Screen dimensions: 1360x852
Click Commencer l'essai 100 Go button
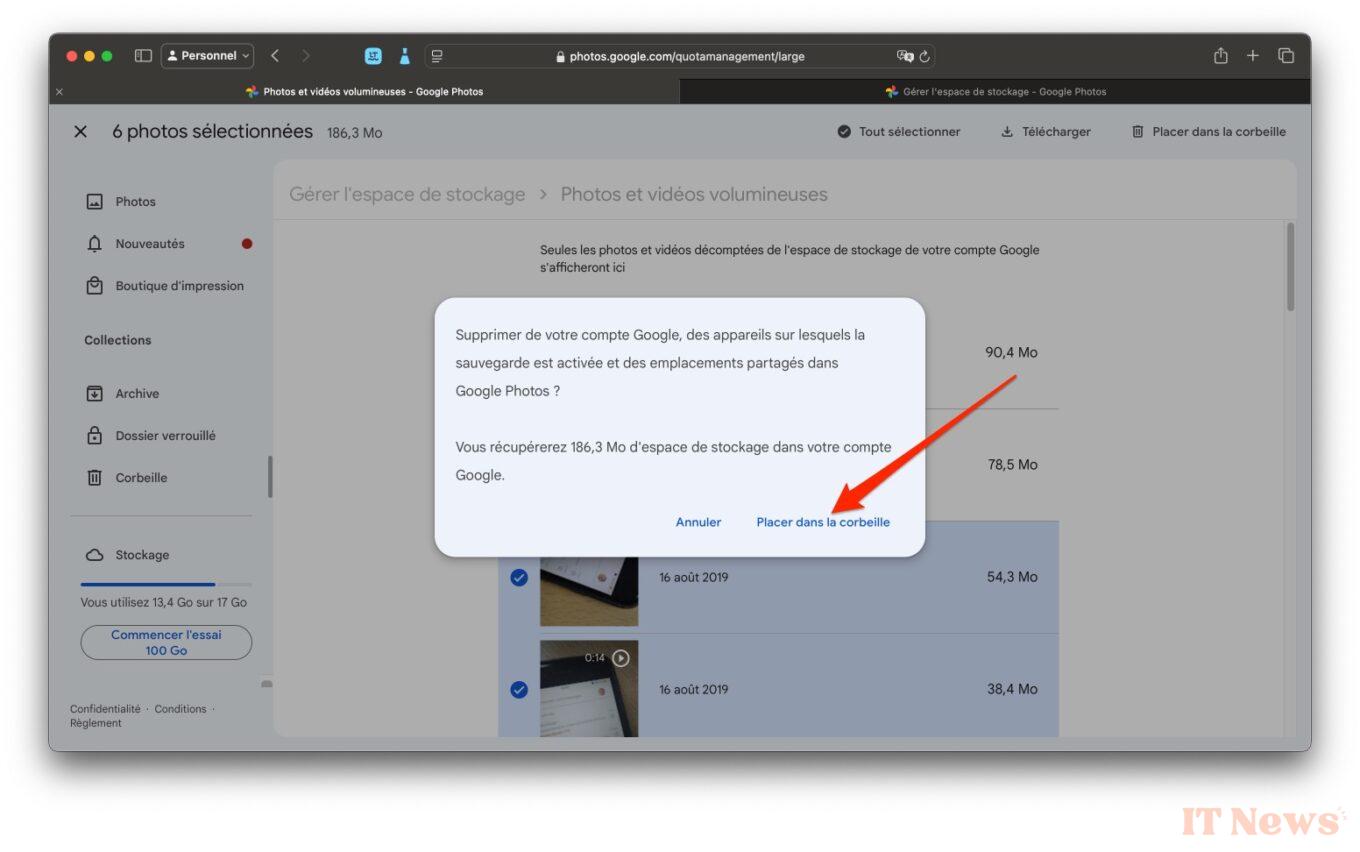[x=166, y=642]
